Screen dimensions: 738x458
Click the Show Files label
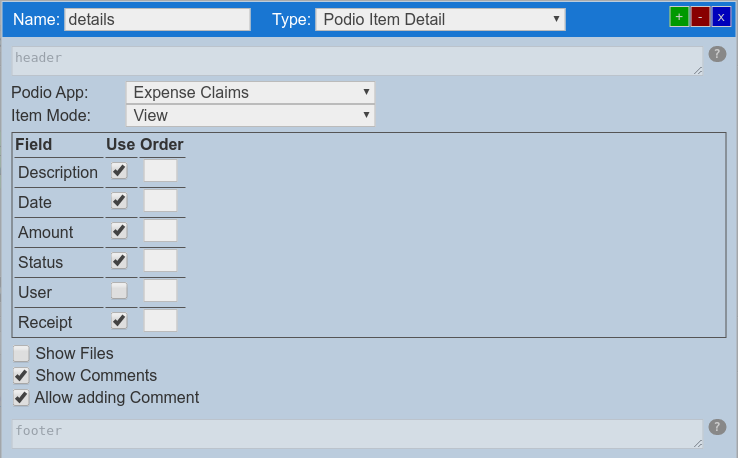click(x=74, y=354)
